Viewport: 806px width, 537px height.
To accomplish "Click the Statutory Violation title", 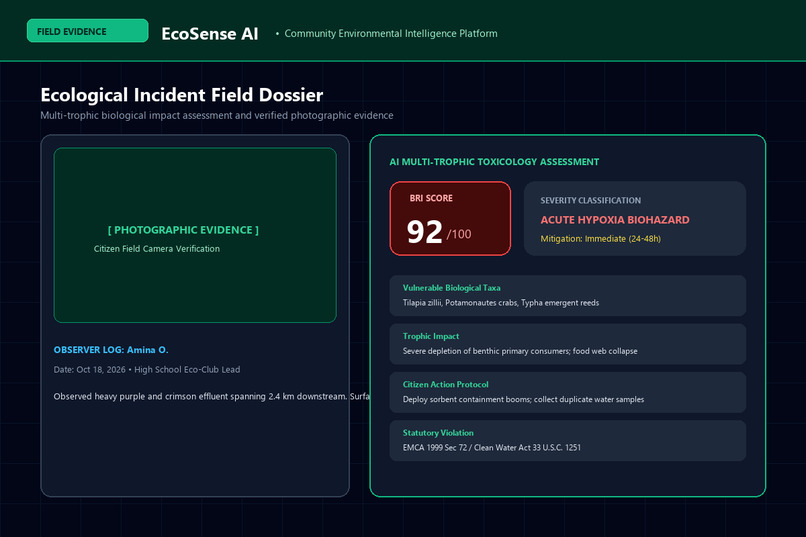I will [438, 433].
